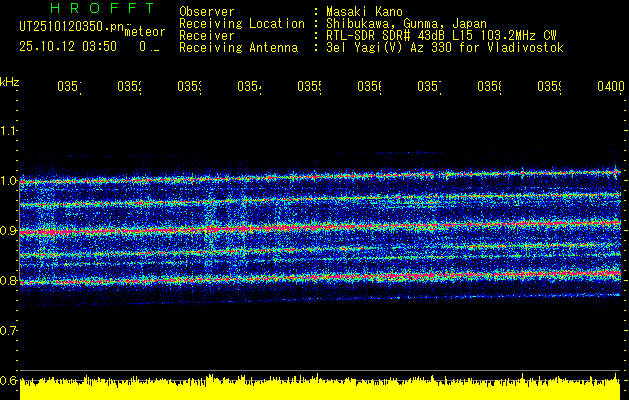Click the 0353 time marker
The width and height of the screenshot is (629, 400).
pyautogui.click(x=189, y=86)
